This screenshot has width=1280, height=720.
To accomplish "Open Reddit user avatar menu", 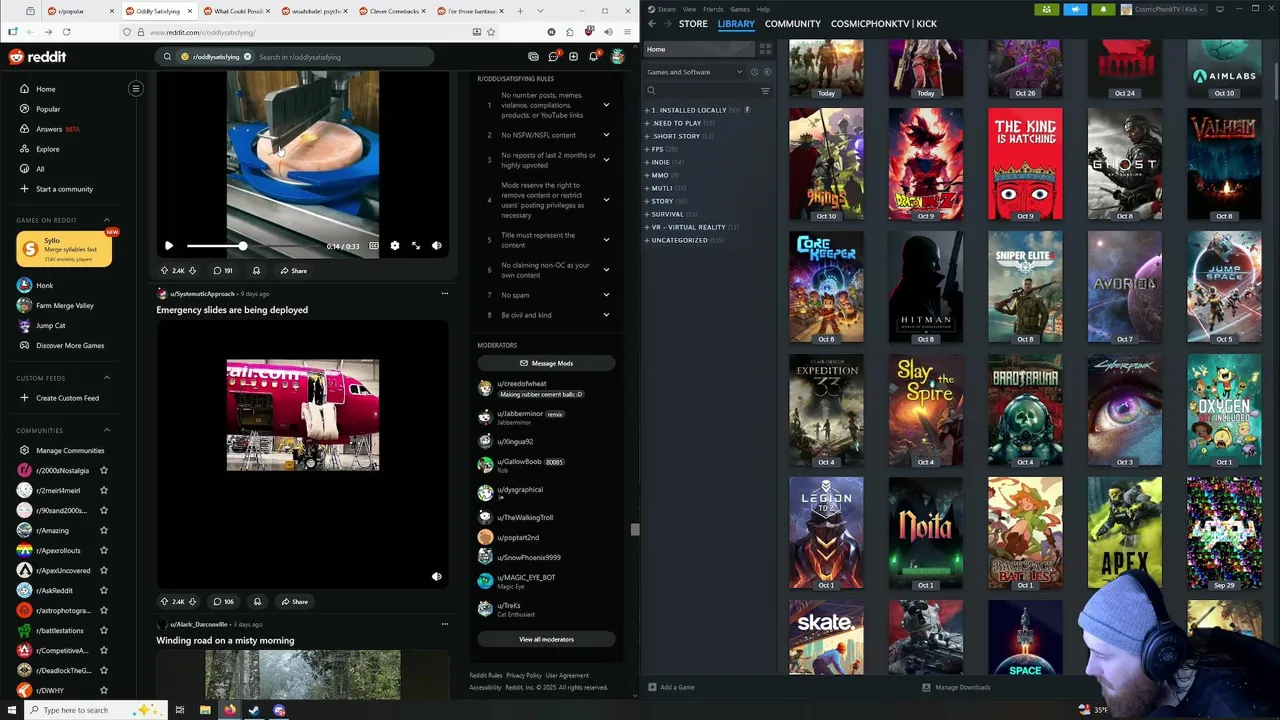I will 618,57.
